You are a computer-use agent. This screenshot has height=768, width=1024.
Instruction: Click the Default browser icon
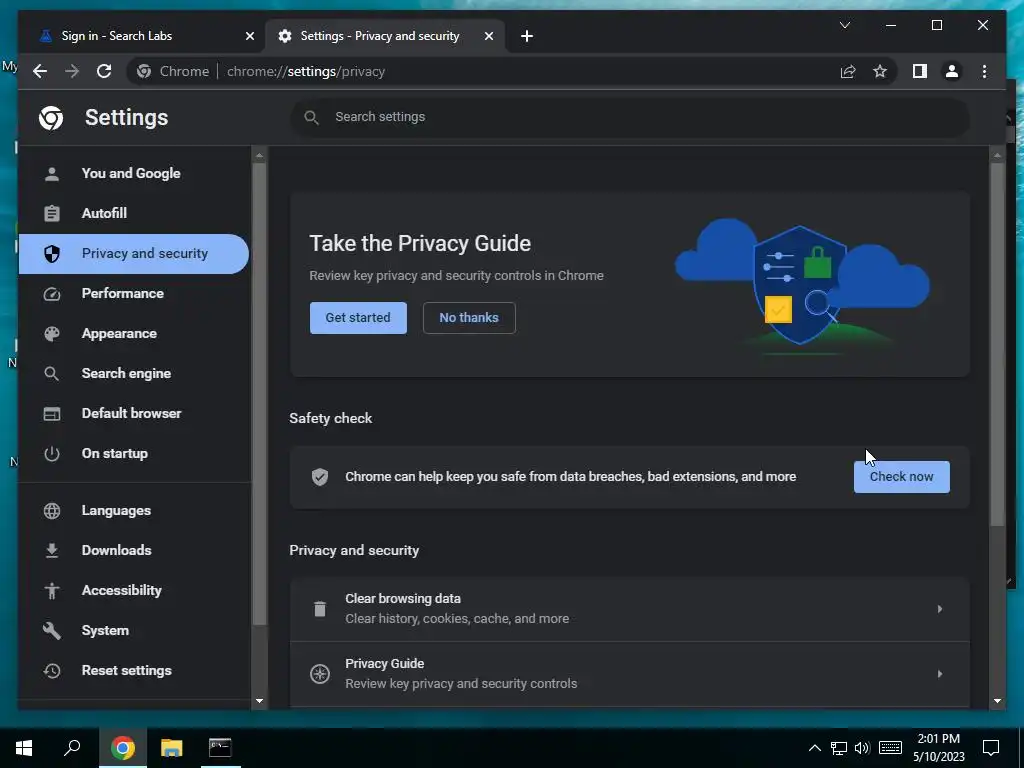[x=52, y=413]
